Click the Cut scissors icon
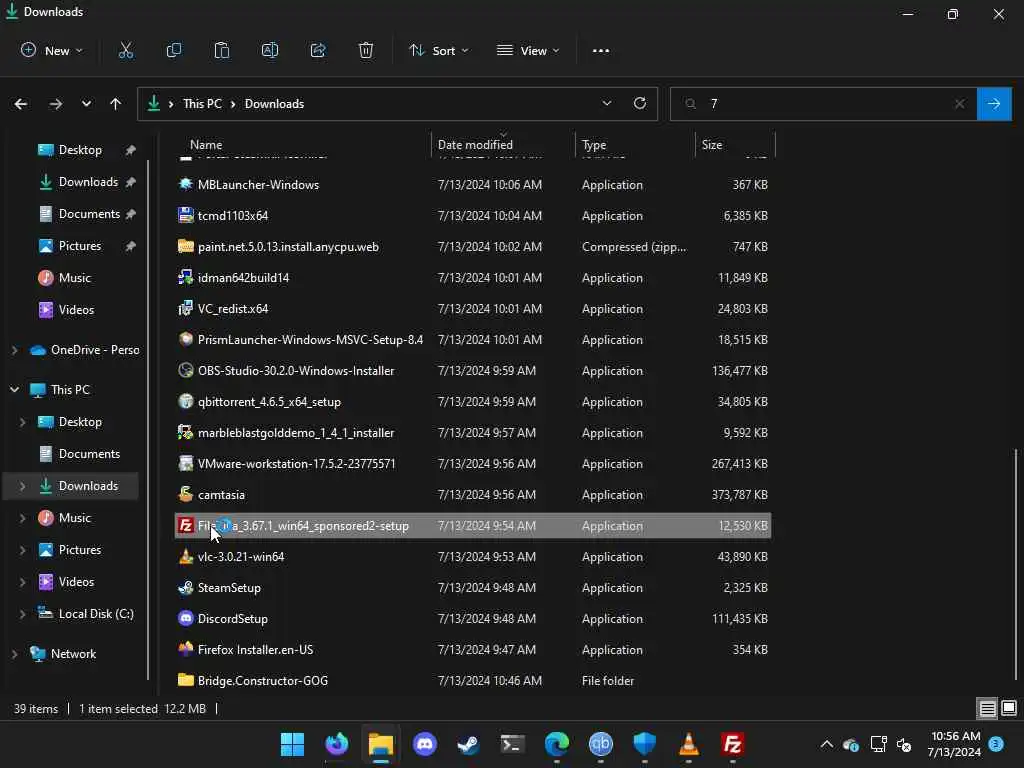 [x=126, y=50]
